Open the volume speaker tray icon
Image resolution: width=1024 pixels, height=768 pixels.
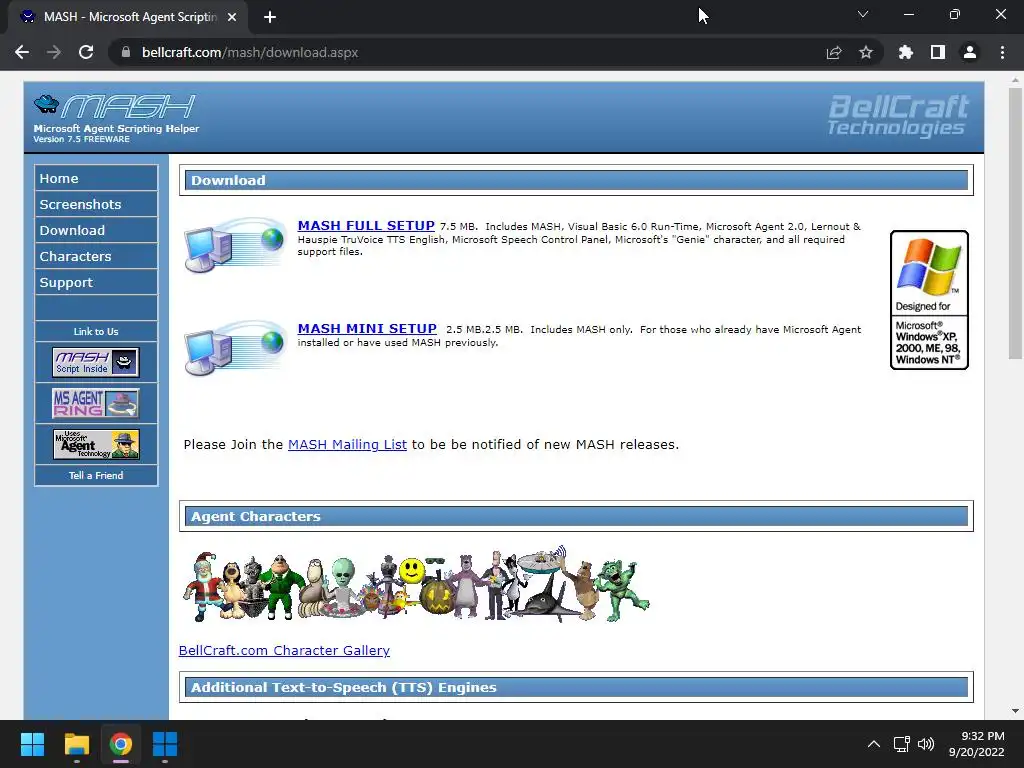tap(926, 744)
